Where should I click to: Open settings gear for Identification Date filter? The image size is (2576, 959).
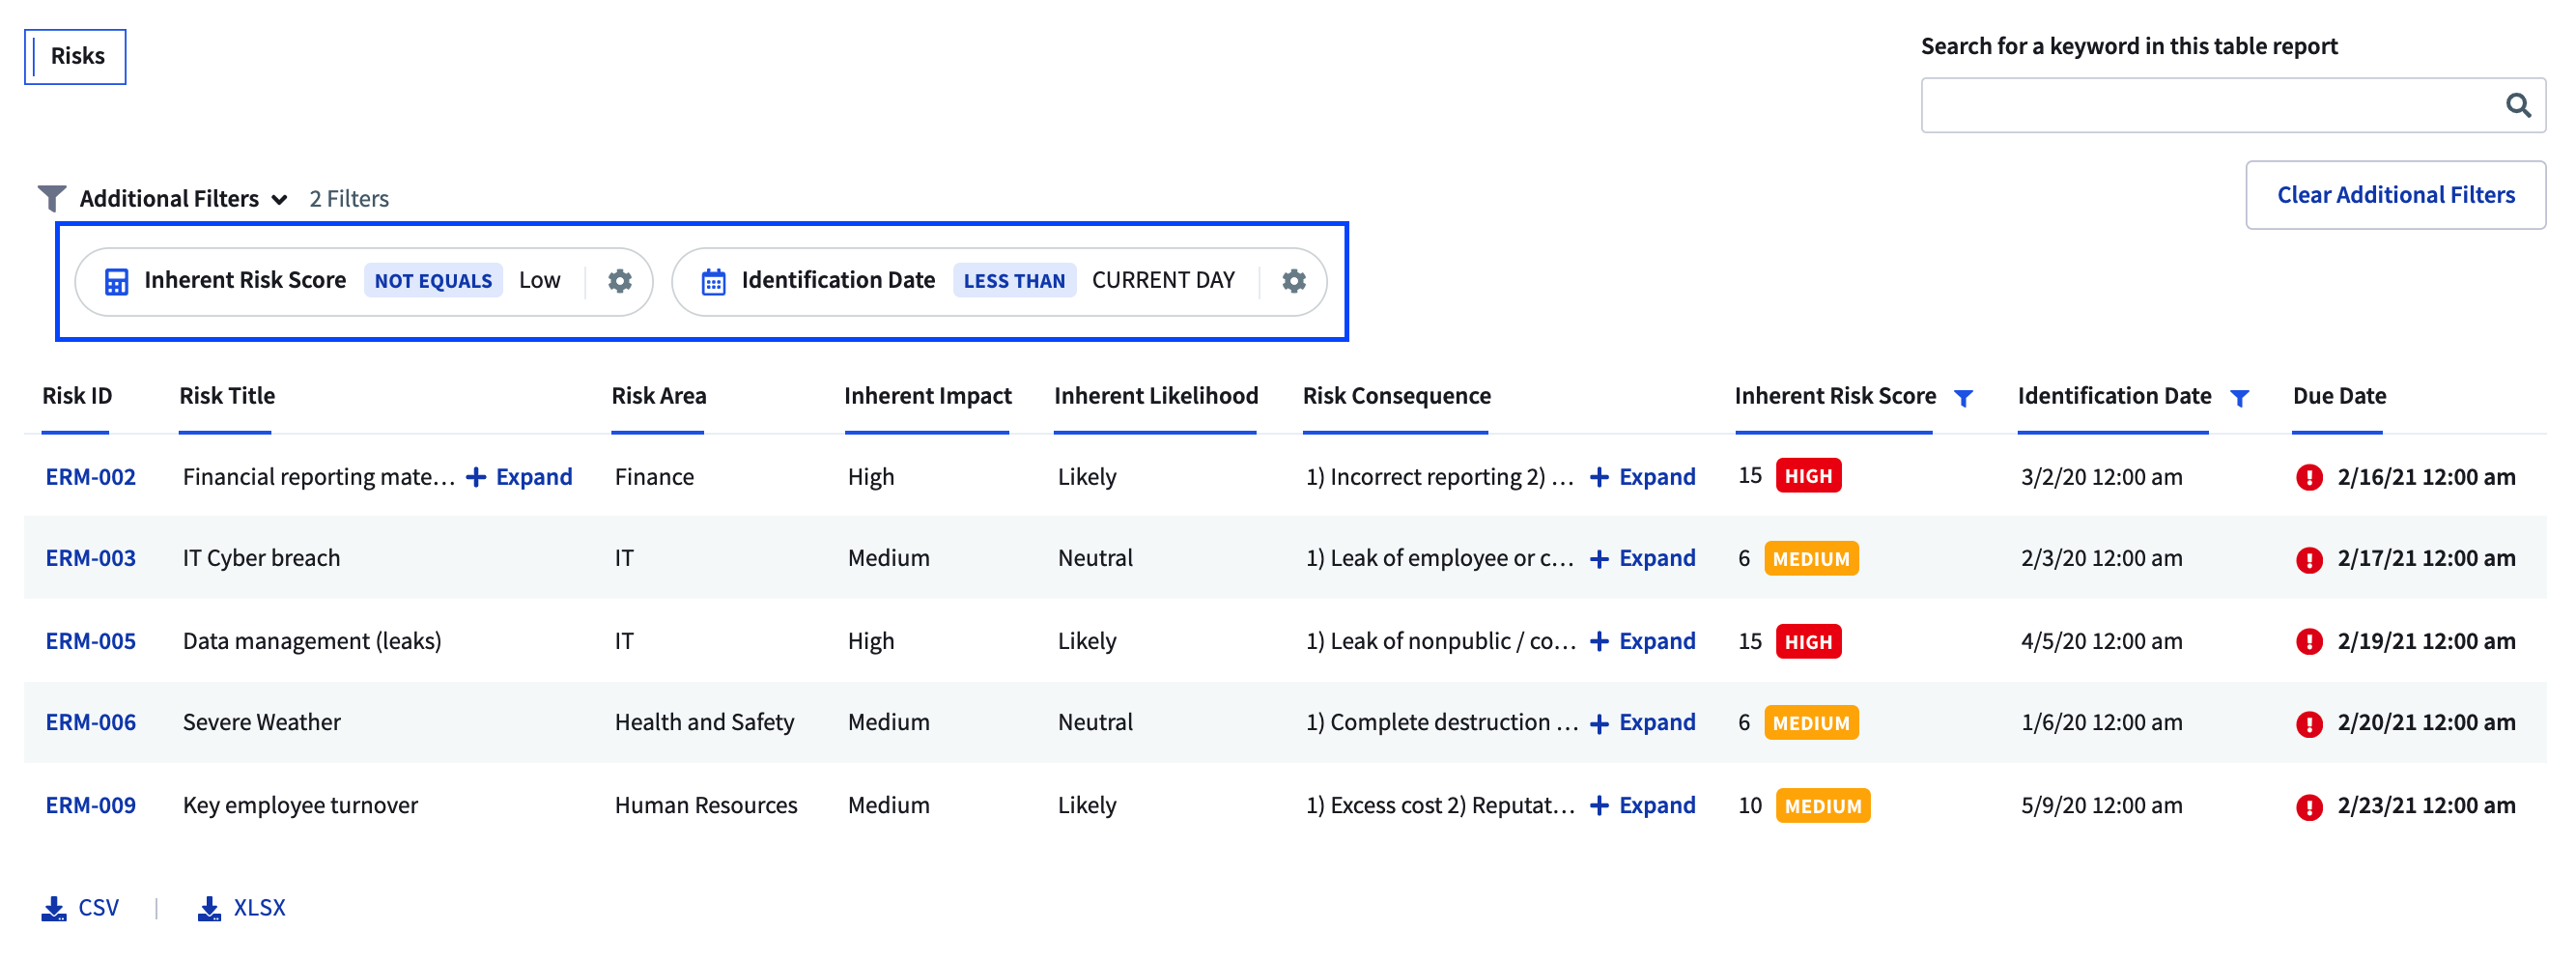tap(1293, 281)
